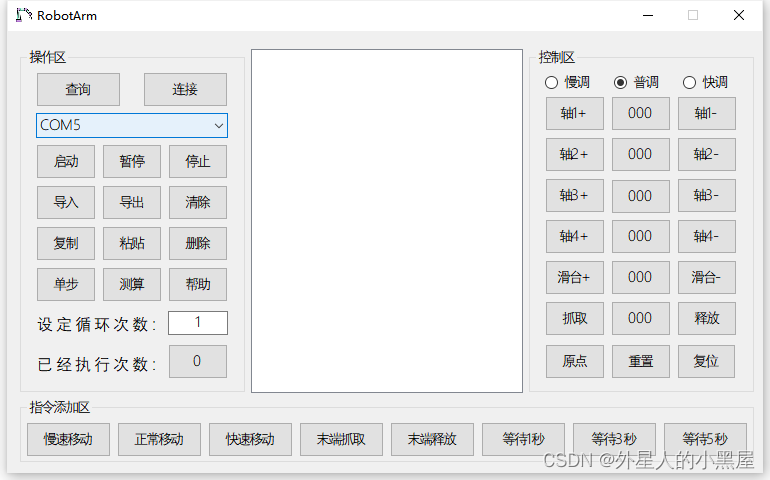This screenshot has width=770, height=480.
Task: Click the 轴2- button
Action: click(x=707, y=154)
